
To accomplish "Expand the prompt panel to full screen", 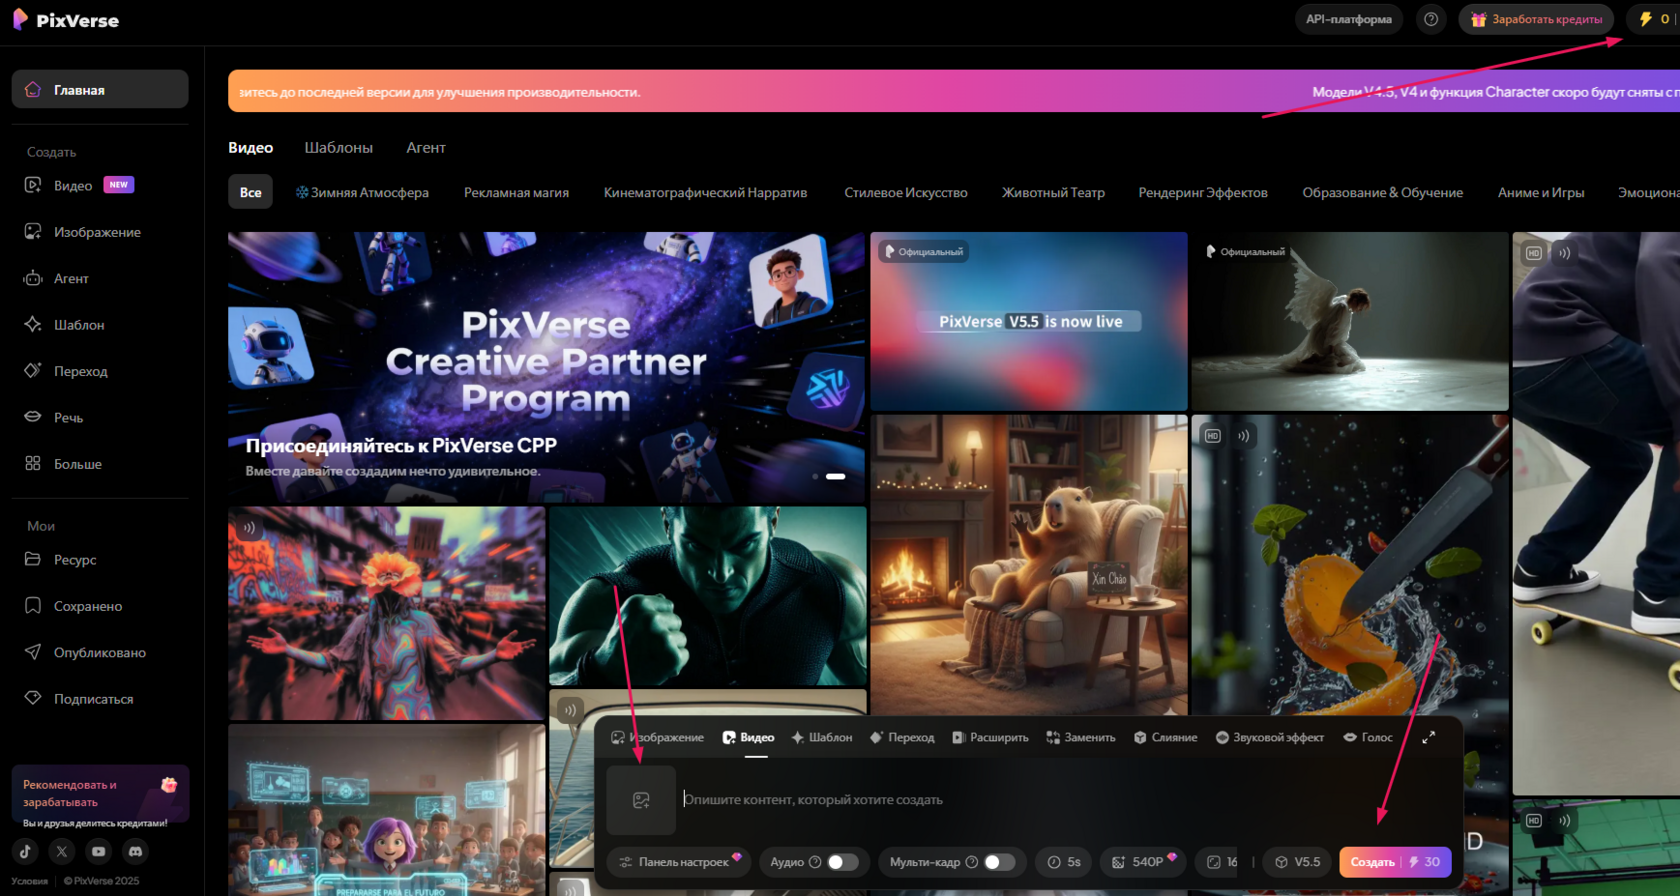I will [x=1429, y=737].
